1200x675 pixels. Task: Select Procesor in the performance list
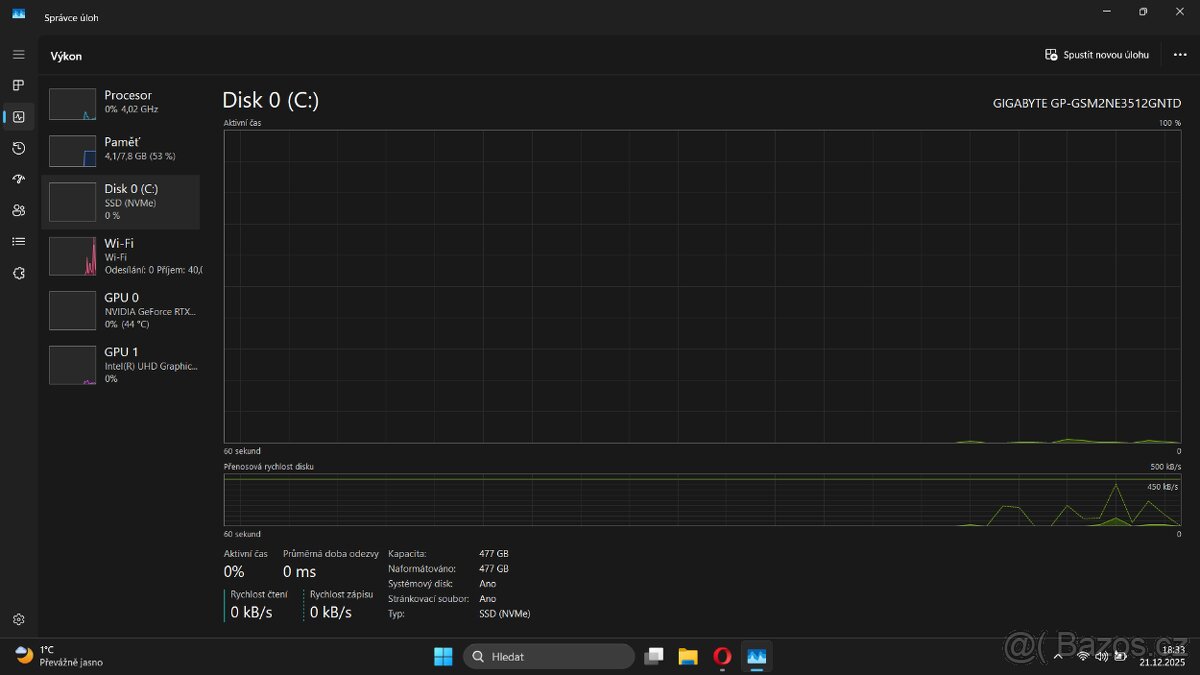pos(120,102)
